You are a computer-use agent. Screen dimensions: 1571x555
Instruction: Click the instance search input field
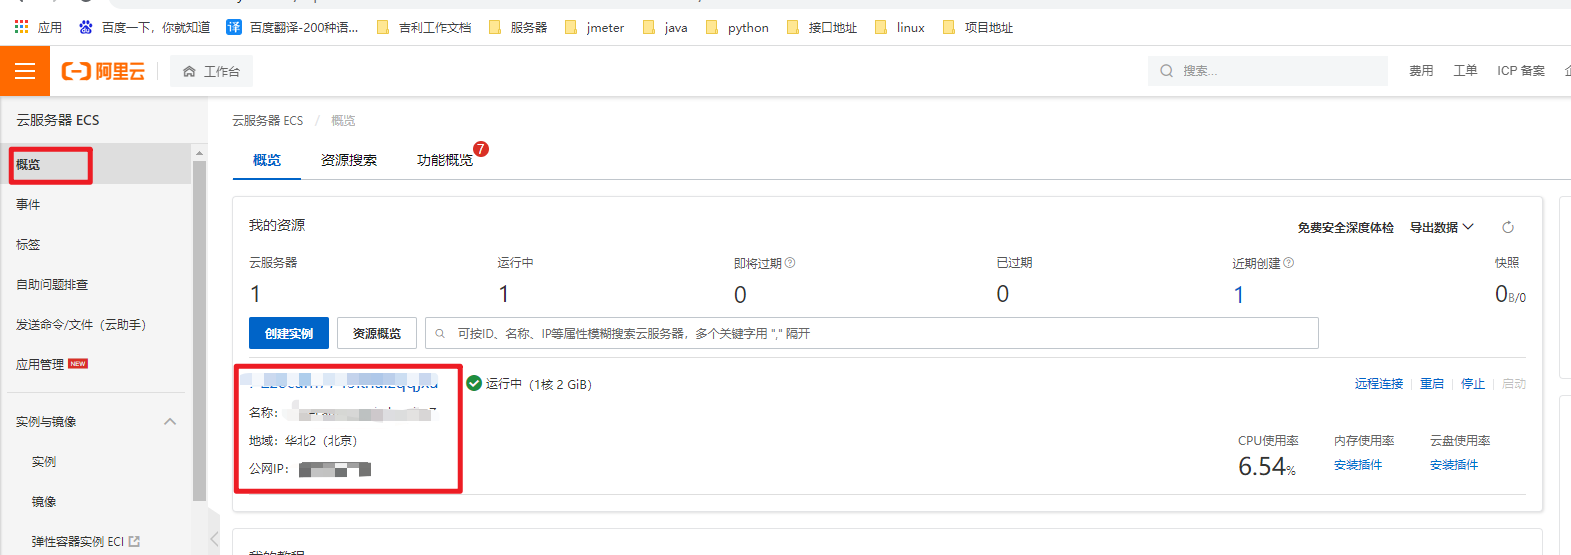coord(872,333)
